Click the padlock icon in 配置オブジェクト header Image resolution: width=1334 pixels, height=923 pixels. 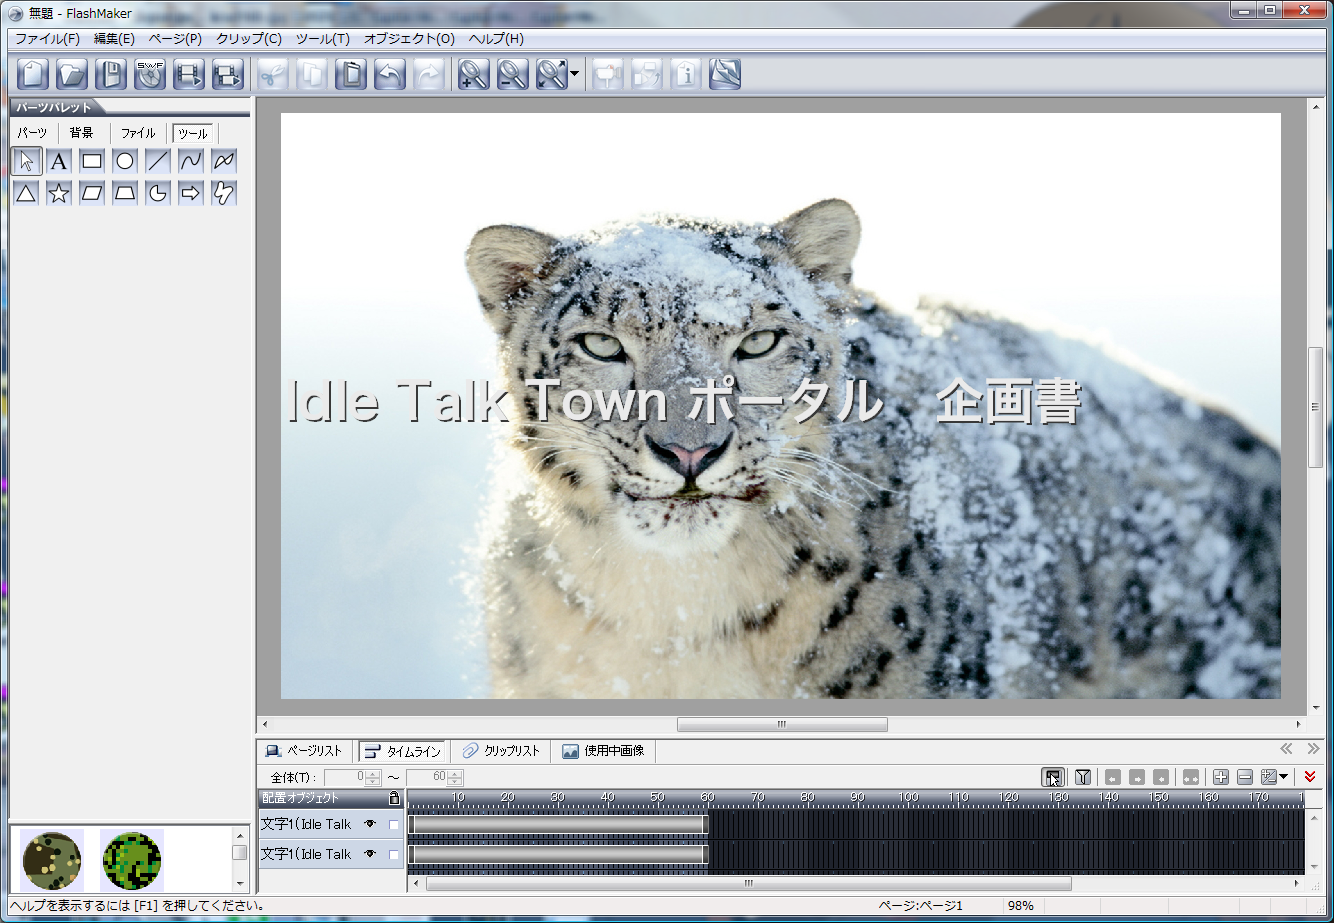pyautogui.click(x=394, y=798)
